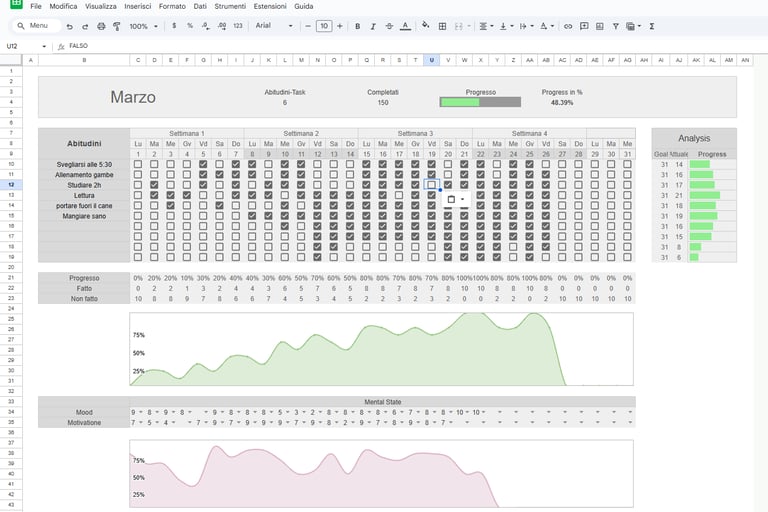Select row 12 header
This screenshot has width=768, height=512.
[11, 185]
